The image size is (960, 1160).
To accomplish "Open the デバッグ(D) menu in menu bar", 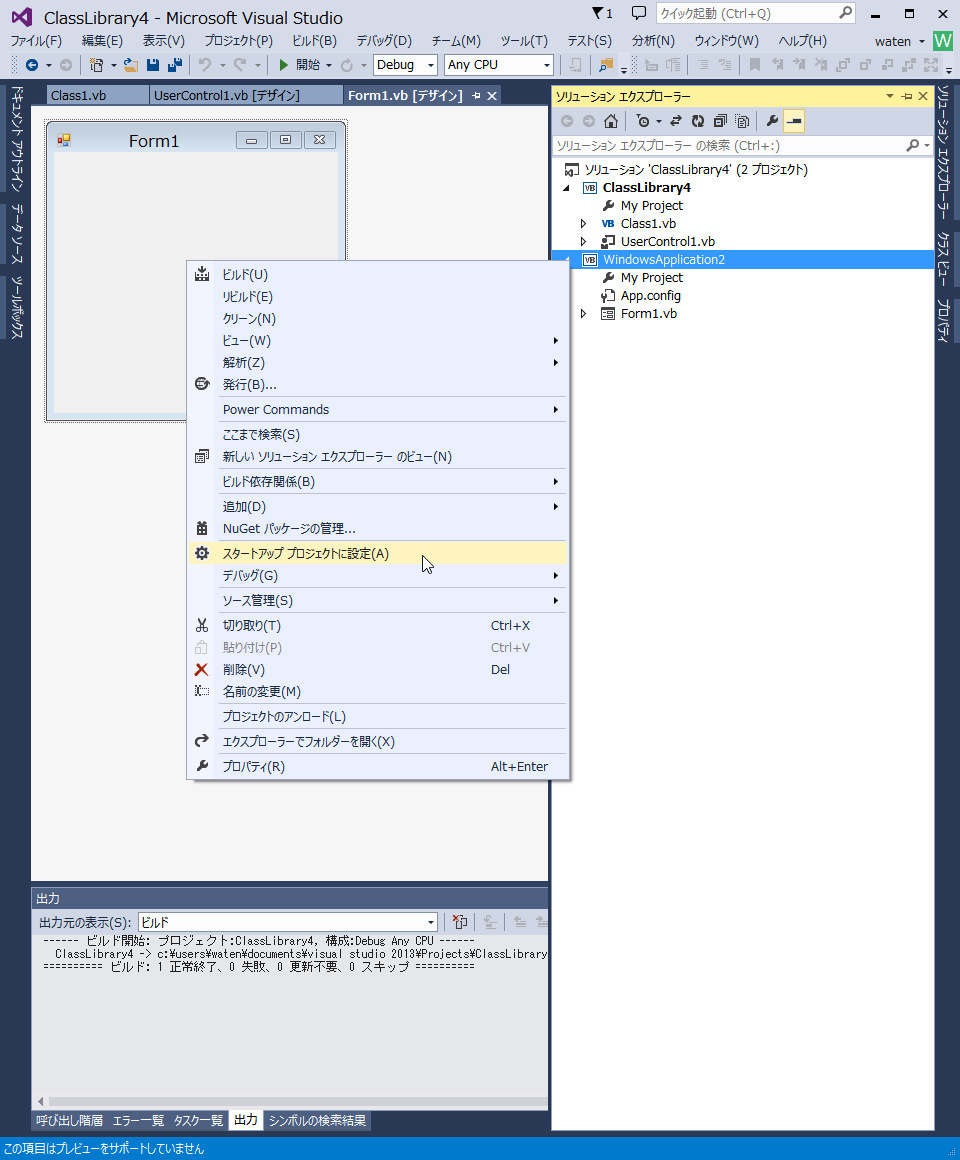I will click(384, 41).
